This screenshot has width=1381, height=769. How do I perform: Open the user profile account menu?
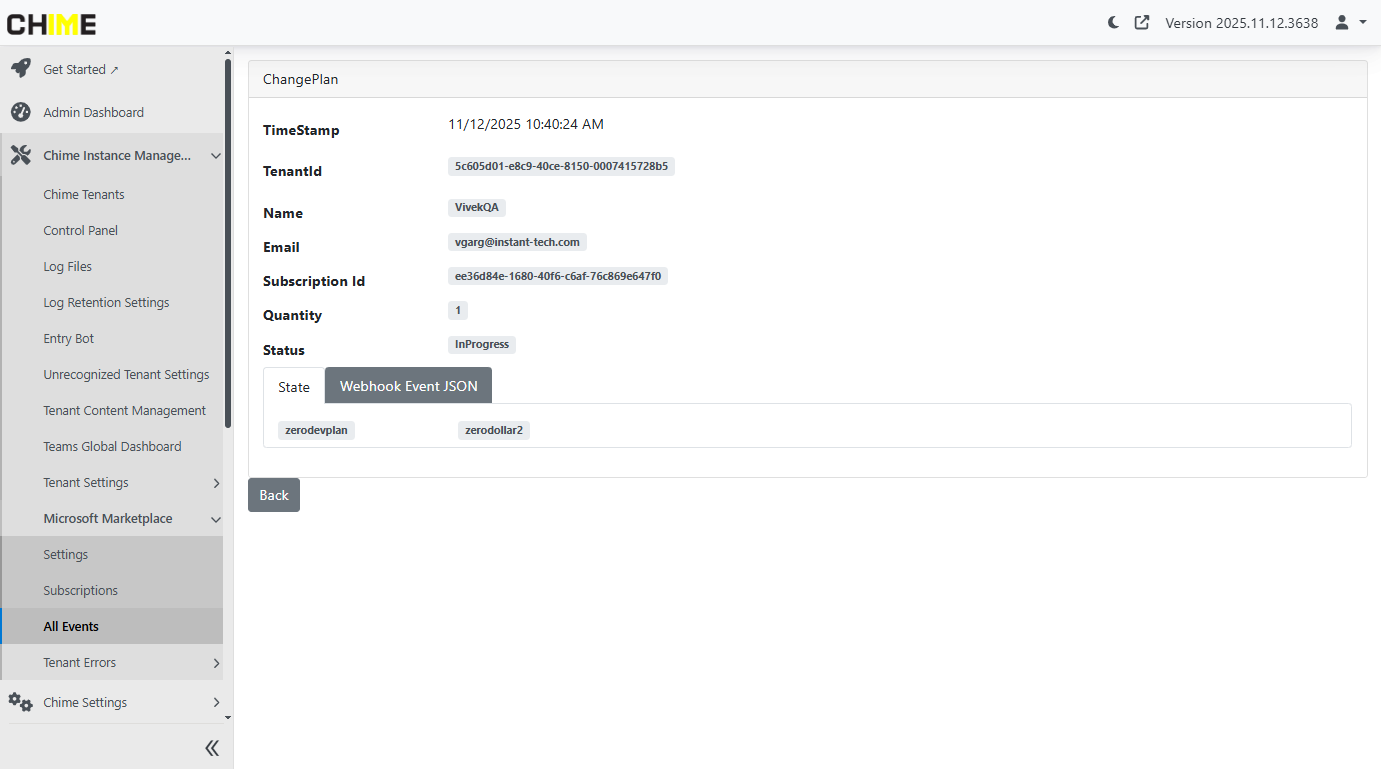(1350, 22)
